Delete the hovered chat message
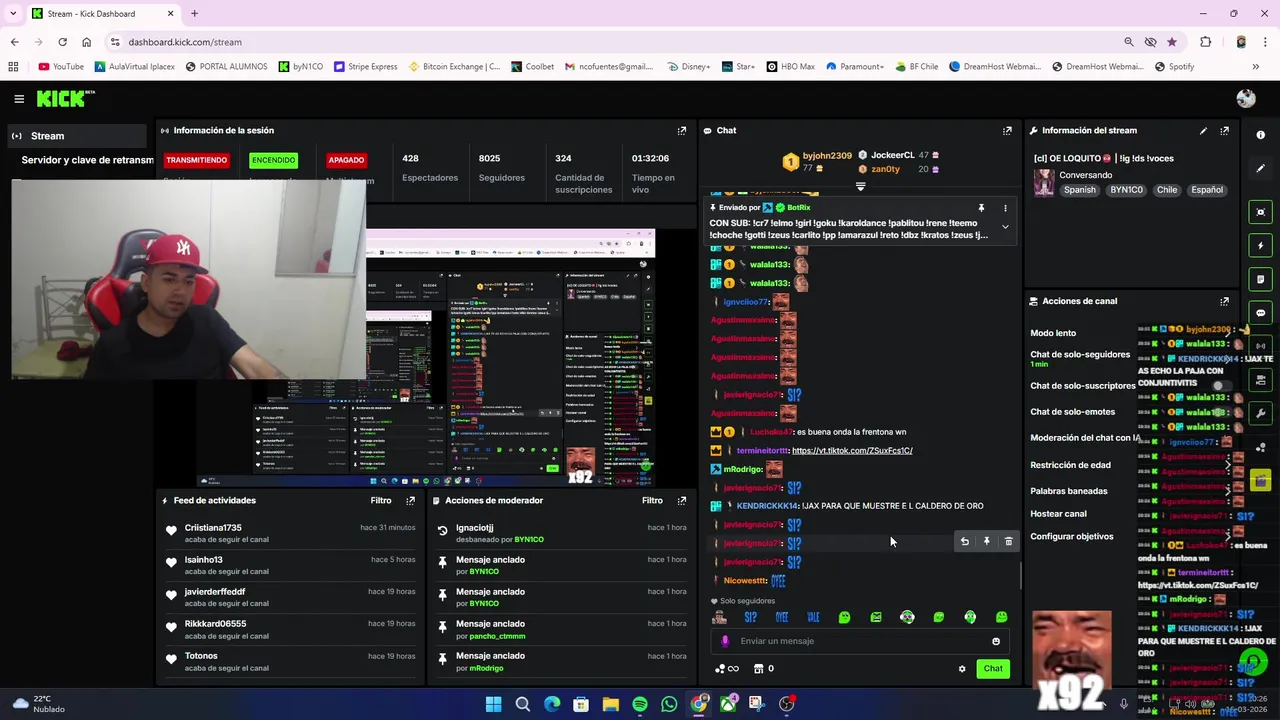The image size is (1280, 720). point(1008,541)
